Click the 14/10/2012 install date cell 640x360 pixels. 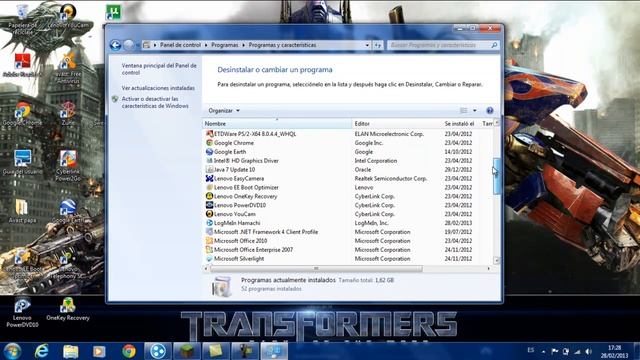458,152
